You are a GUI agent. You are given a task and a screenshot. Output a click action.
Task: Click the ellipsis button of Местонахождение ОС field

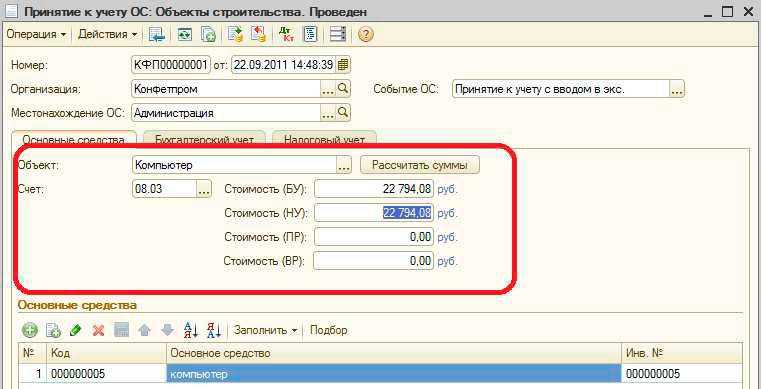329,113
